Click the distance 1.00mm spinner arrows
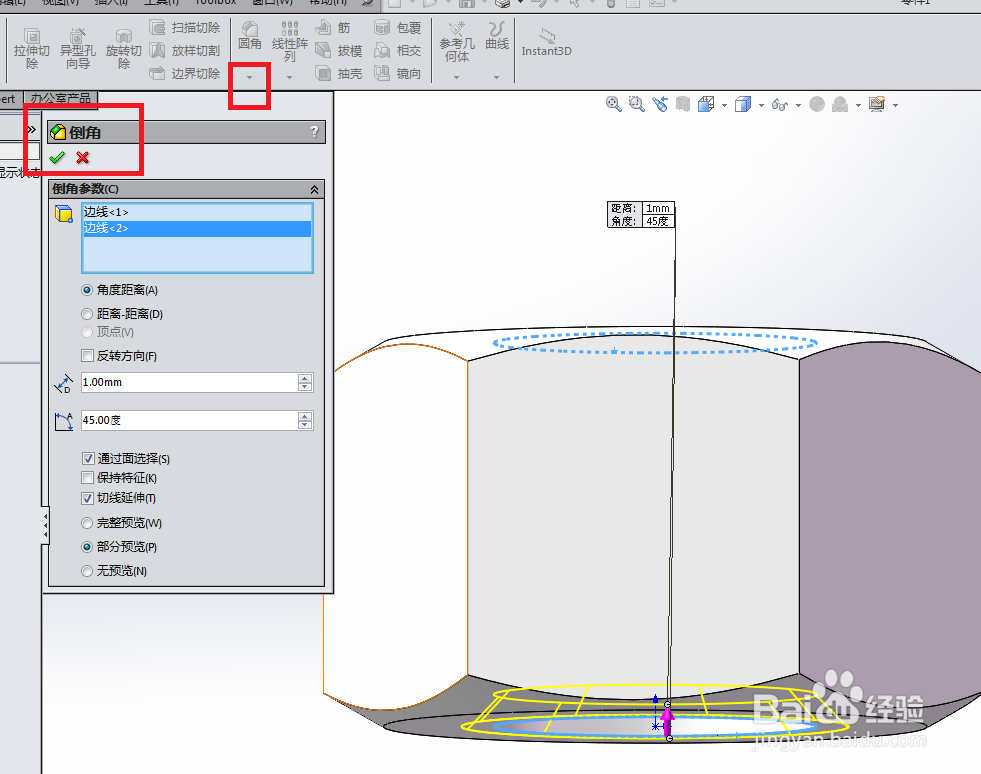The height and width of the screenshot is (774, 981). click(x=305, y=382)
